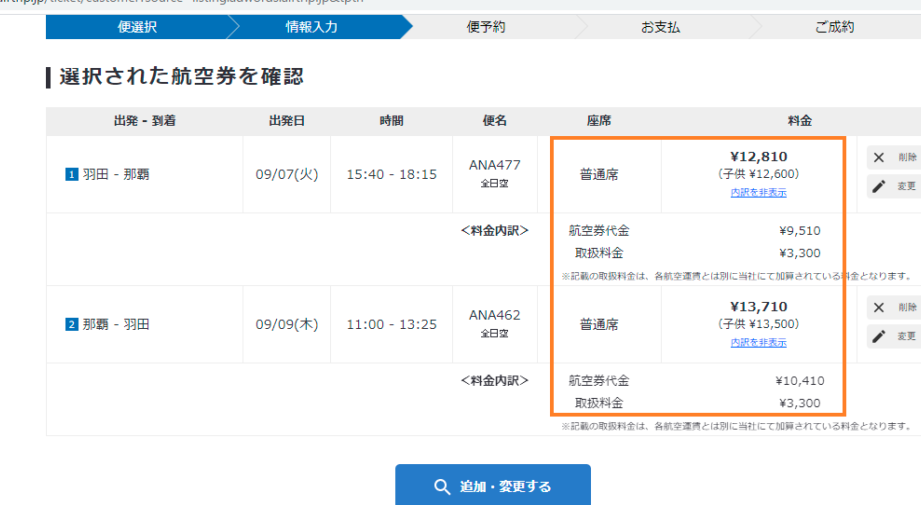
Task: Hide fare breakdown under ¥12,810 via 内訳を非表示
Action: pos(758,193)
